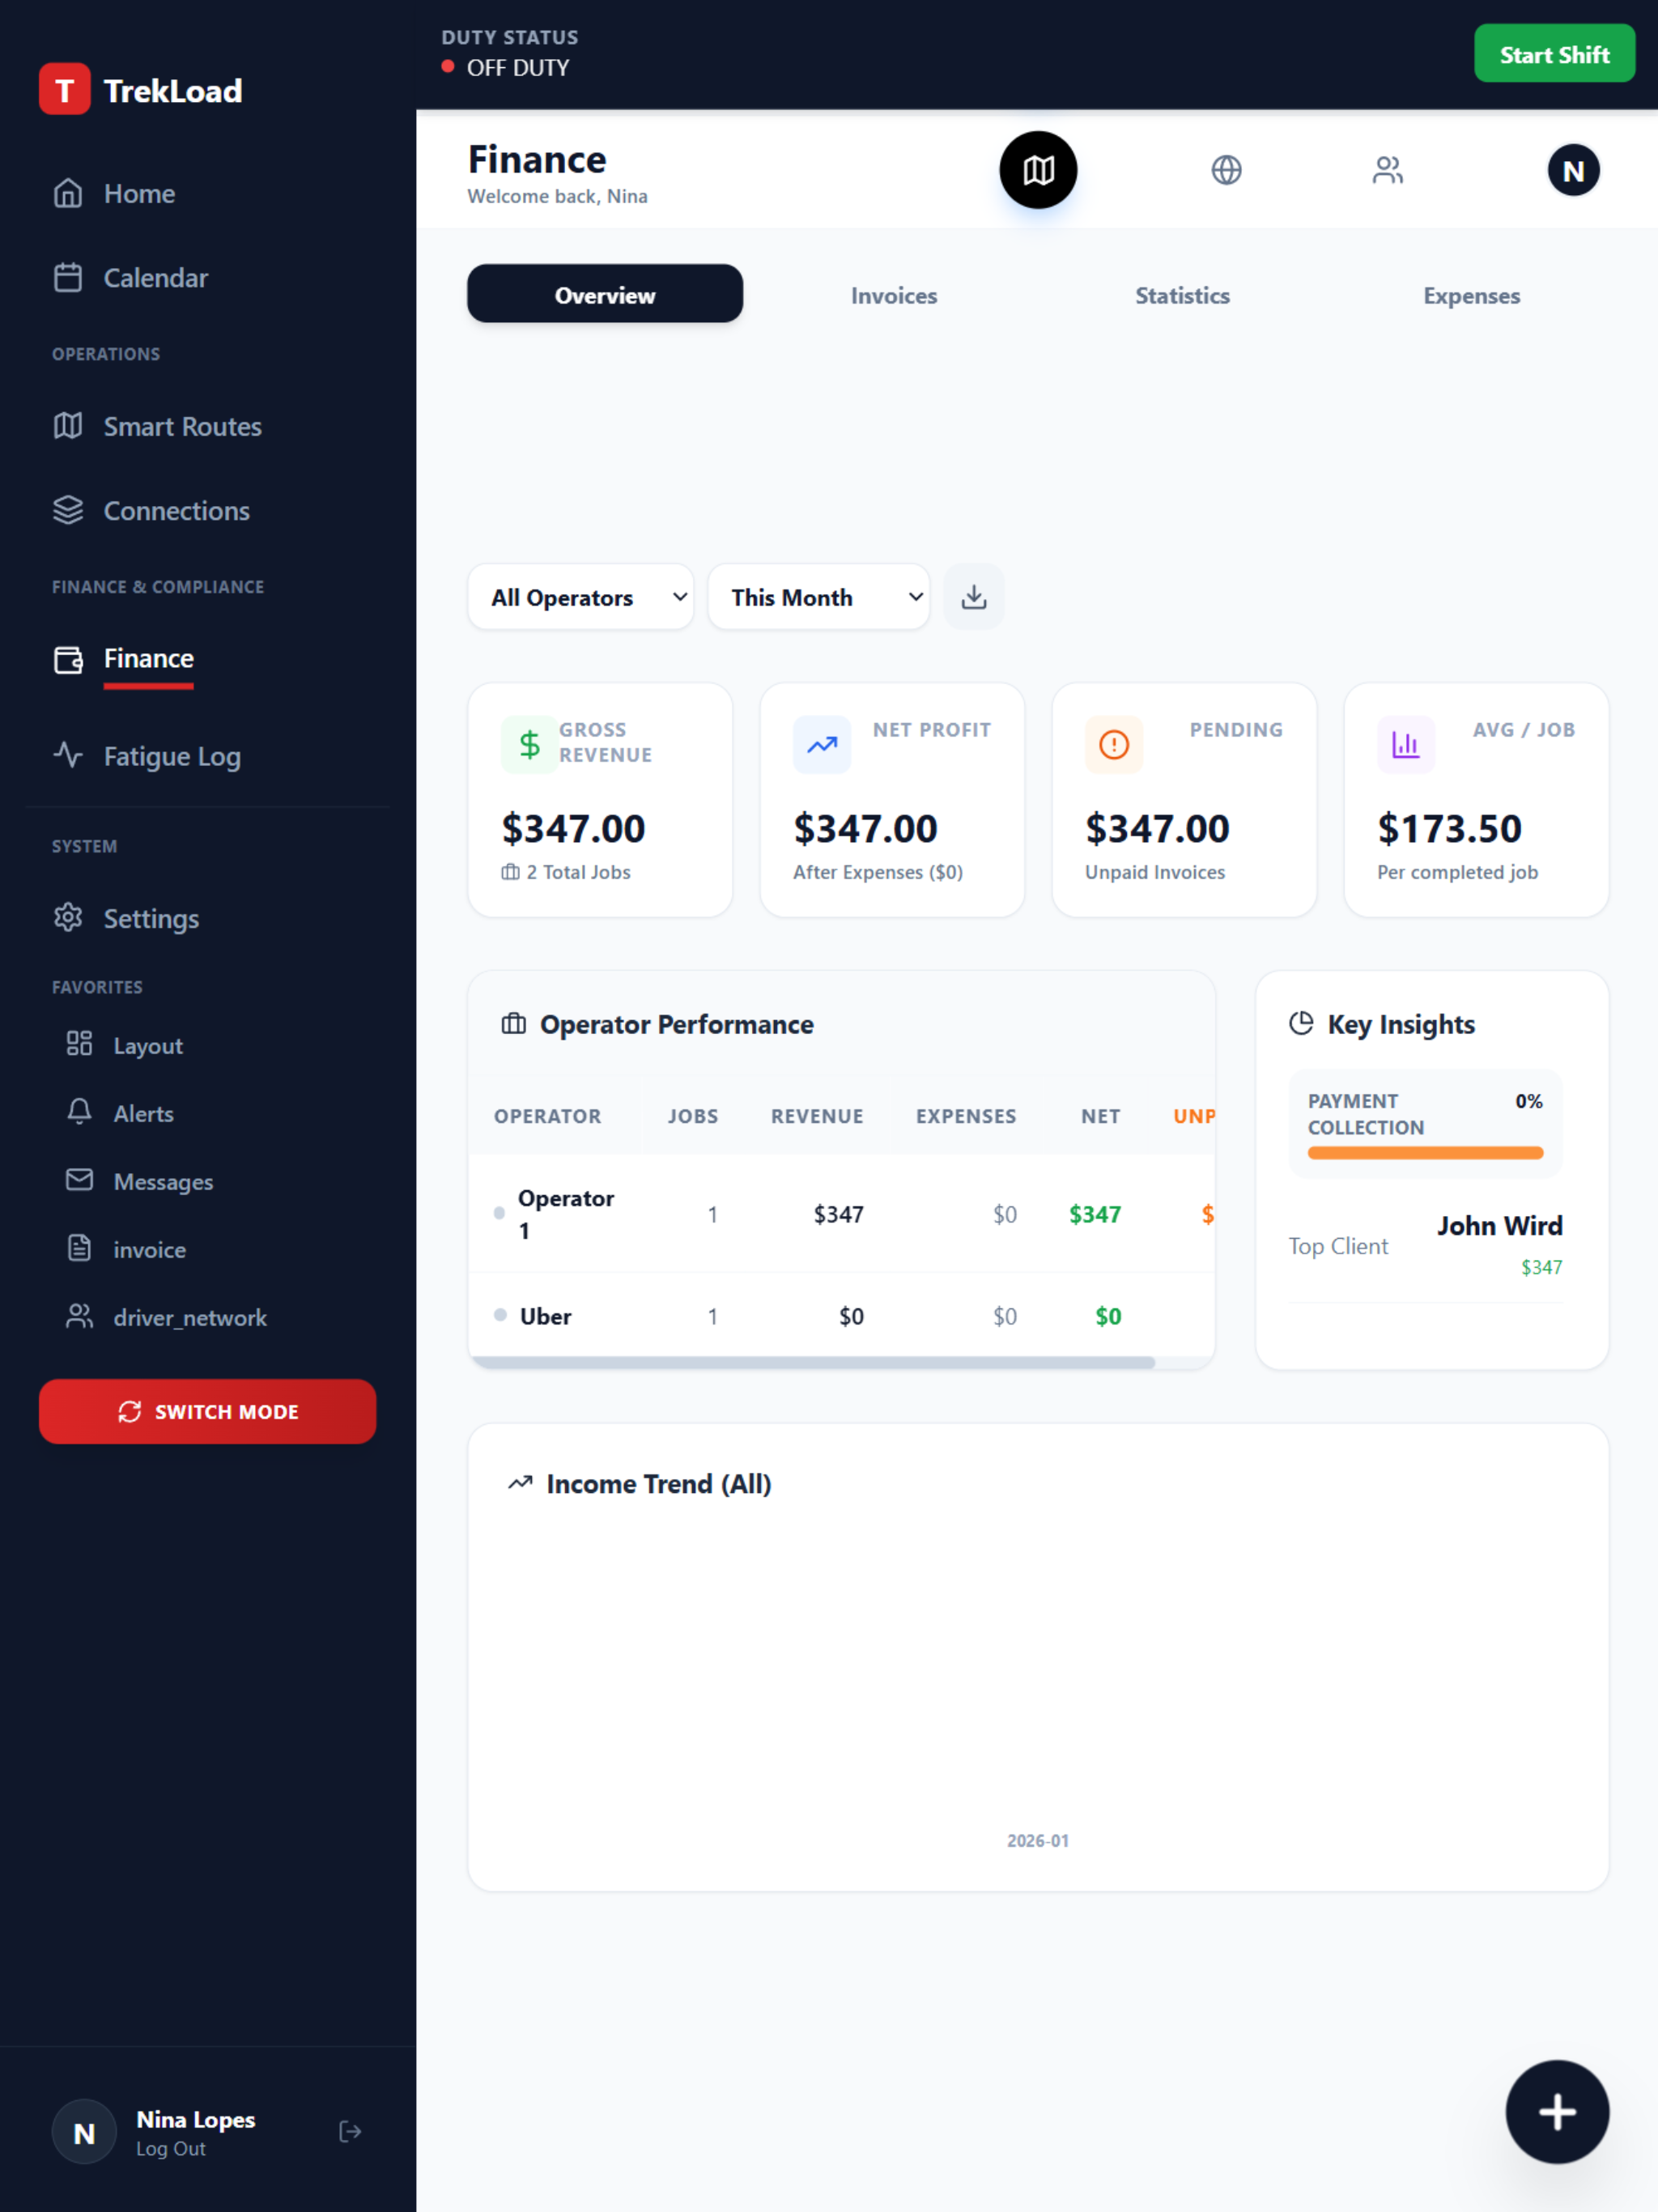This screenshot has width=1658, height=2212.
Task: Open Smart Routes menu item
Action: (x=208, y=426)
